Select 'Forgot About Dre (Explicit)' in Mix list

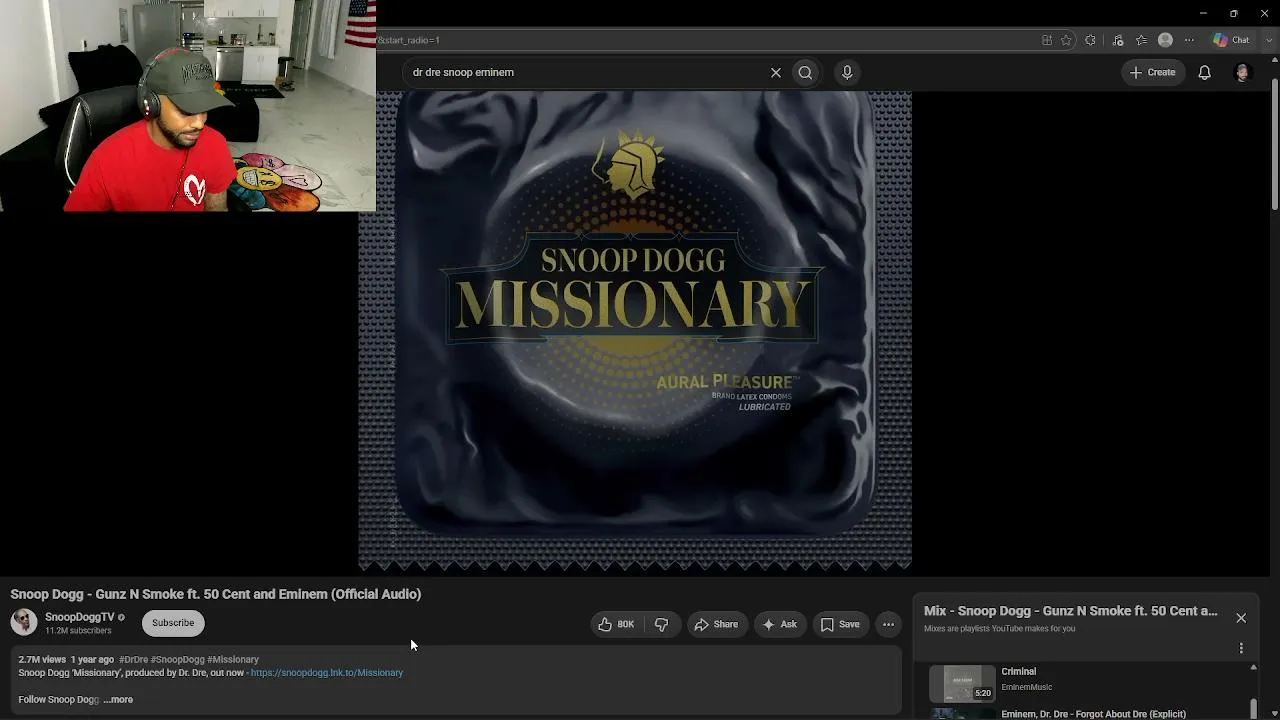click(x=1093, y=714)
